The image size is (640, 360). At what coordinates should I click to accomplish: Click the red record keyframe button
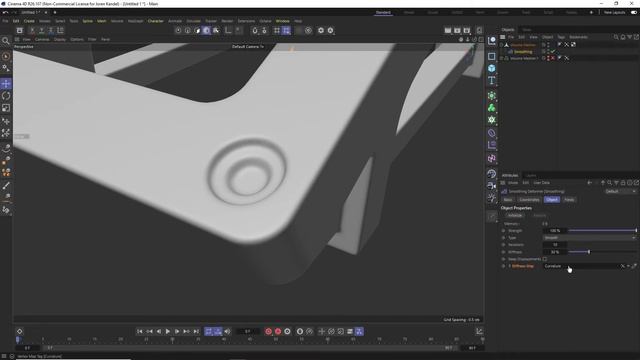pos(269,331)
